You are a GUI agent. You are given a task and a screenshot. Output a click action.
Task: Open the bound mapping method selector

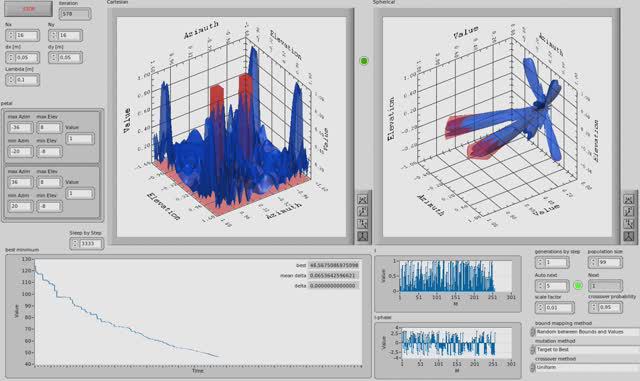point(588,332)
